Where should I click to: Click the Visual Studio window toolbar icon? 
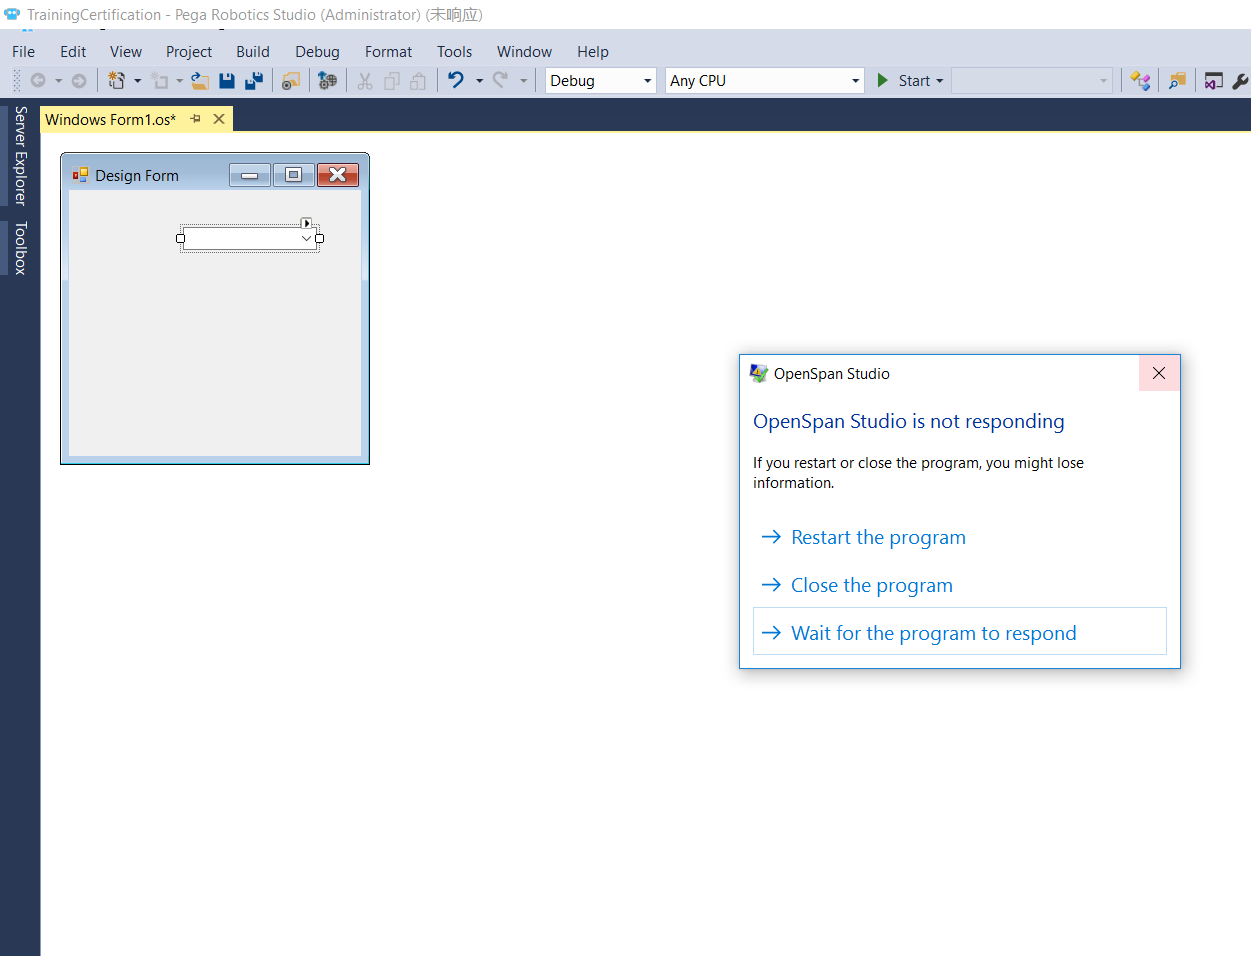[1214, 81]
